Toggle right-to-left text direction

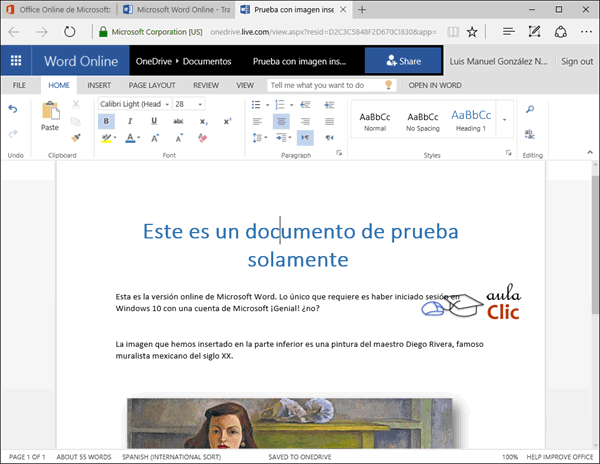329,138
